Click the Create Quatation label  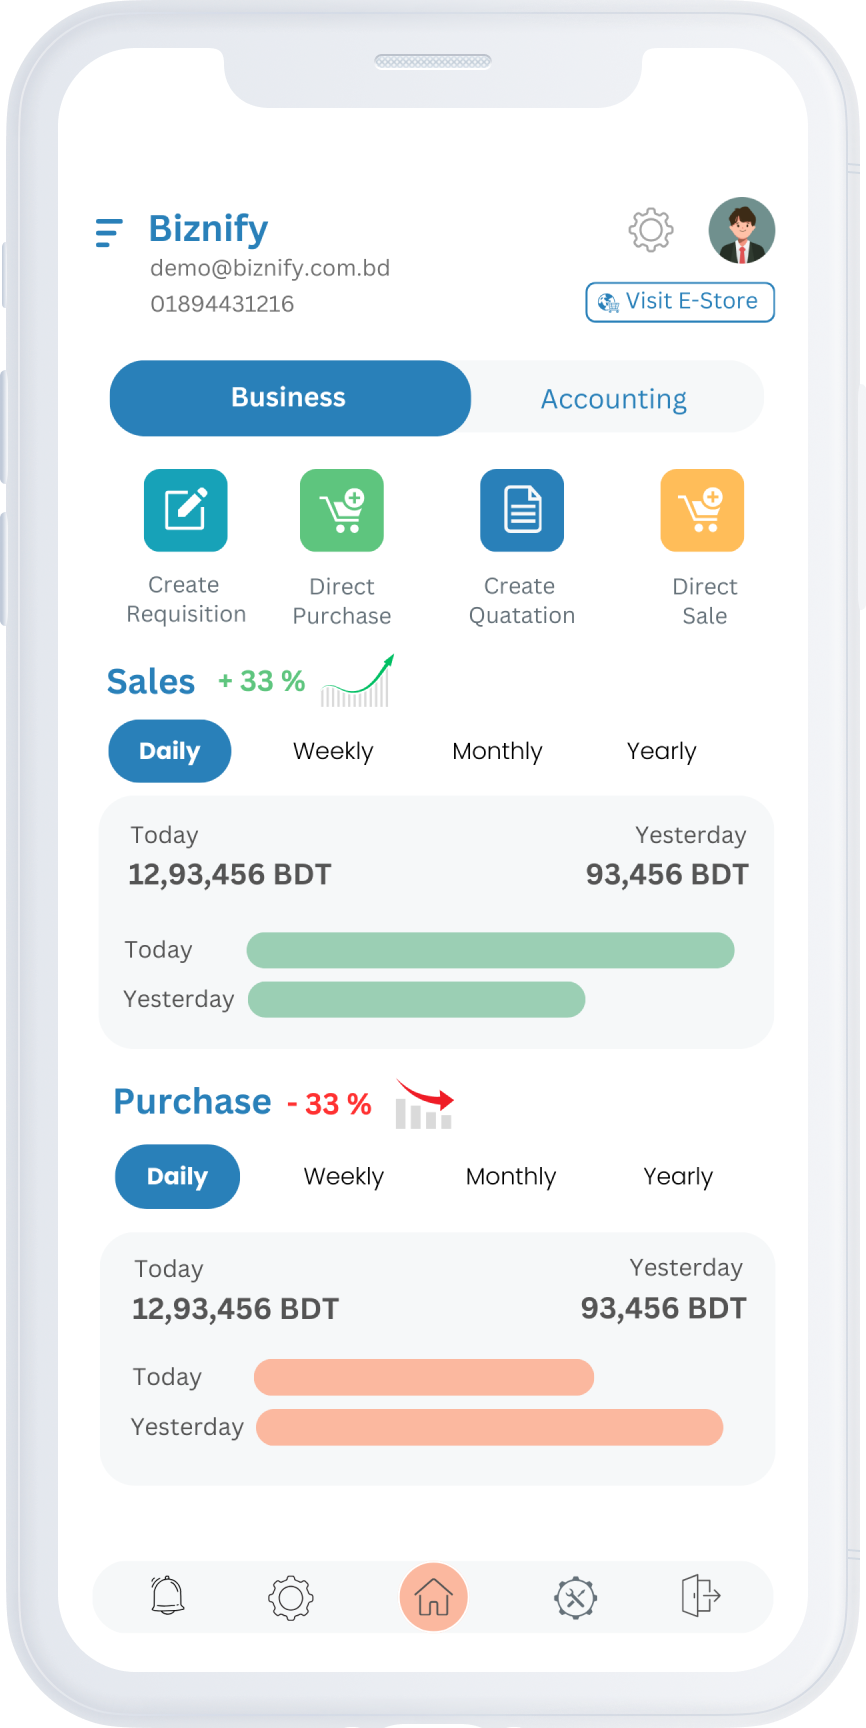[x=522, y=601]
